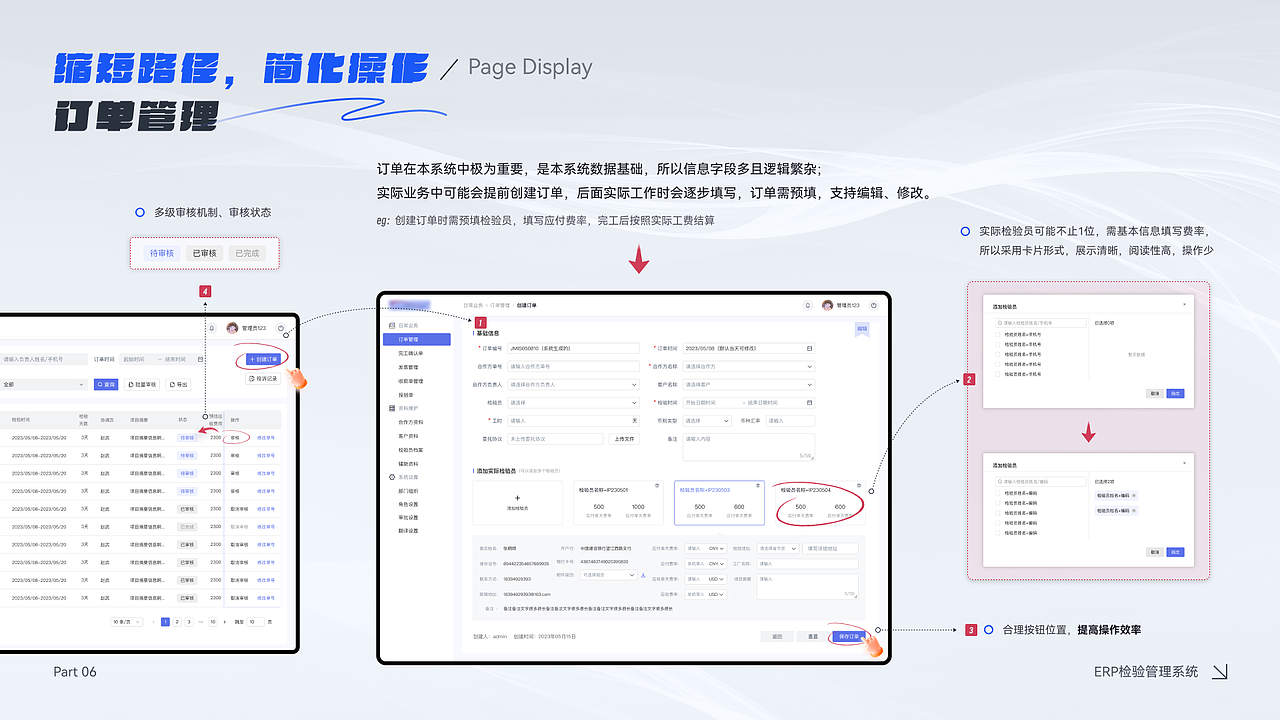The width and height of the screenshot is (1280, 720).
Task: Click the 管理员123 avatar in the create-order window
Action: (x=827, y=305)
